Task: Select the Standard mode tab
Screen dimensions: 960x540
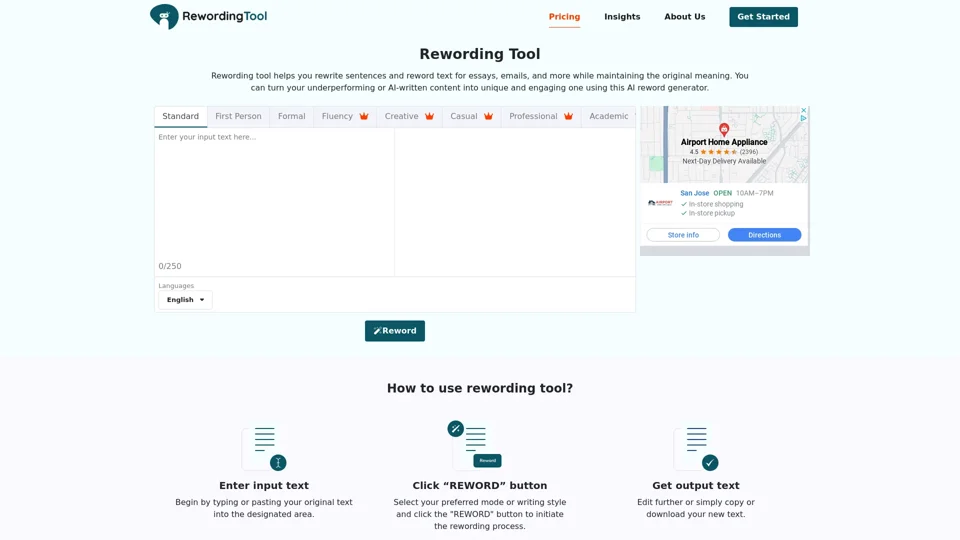Action: pyautogui.click(x=181, y=116)
